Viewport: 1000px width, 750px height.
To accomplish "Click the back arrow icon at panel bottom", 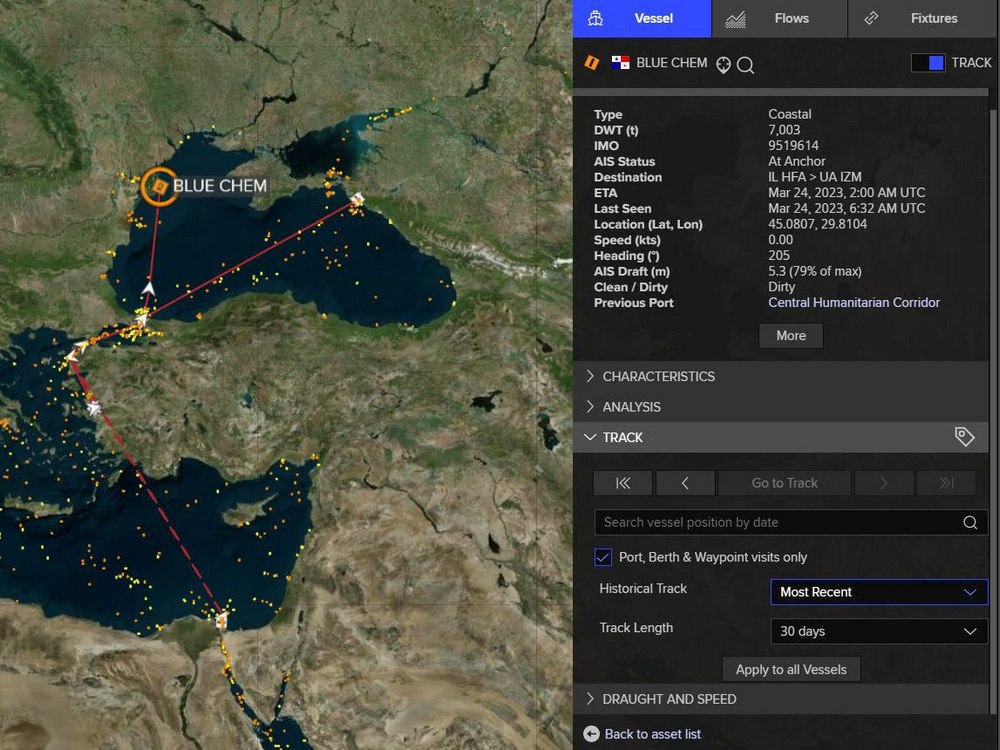I will pos(591,734).
